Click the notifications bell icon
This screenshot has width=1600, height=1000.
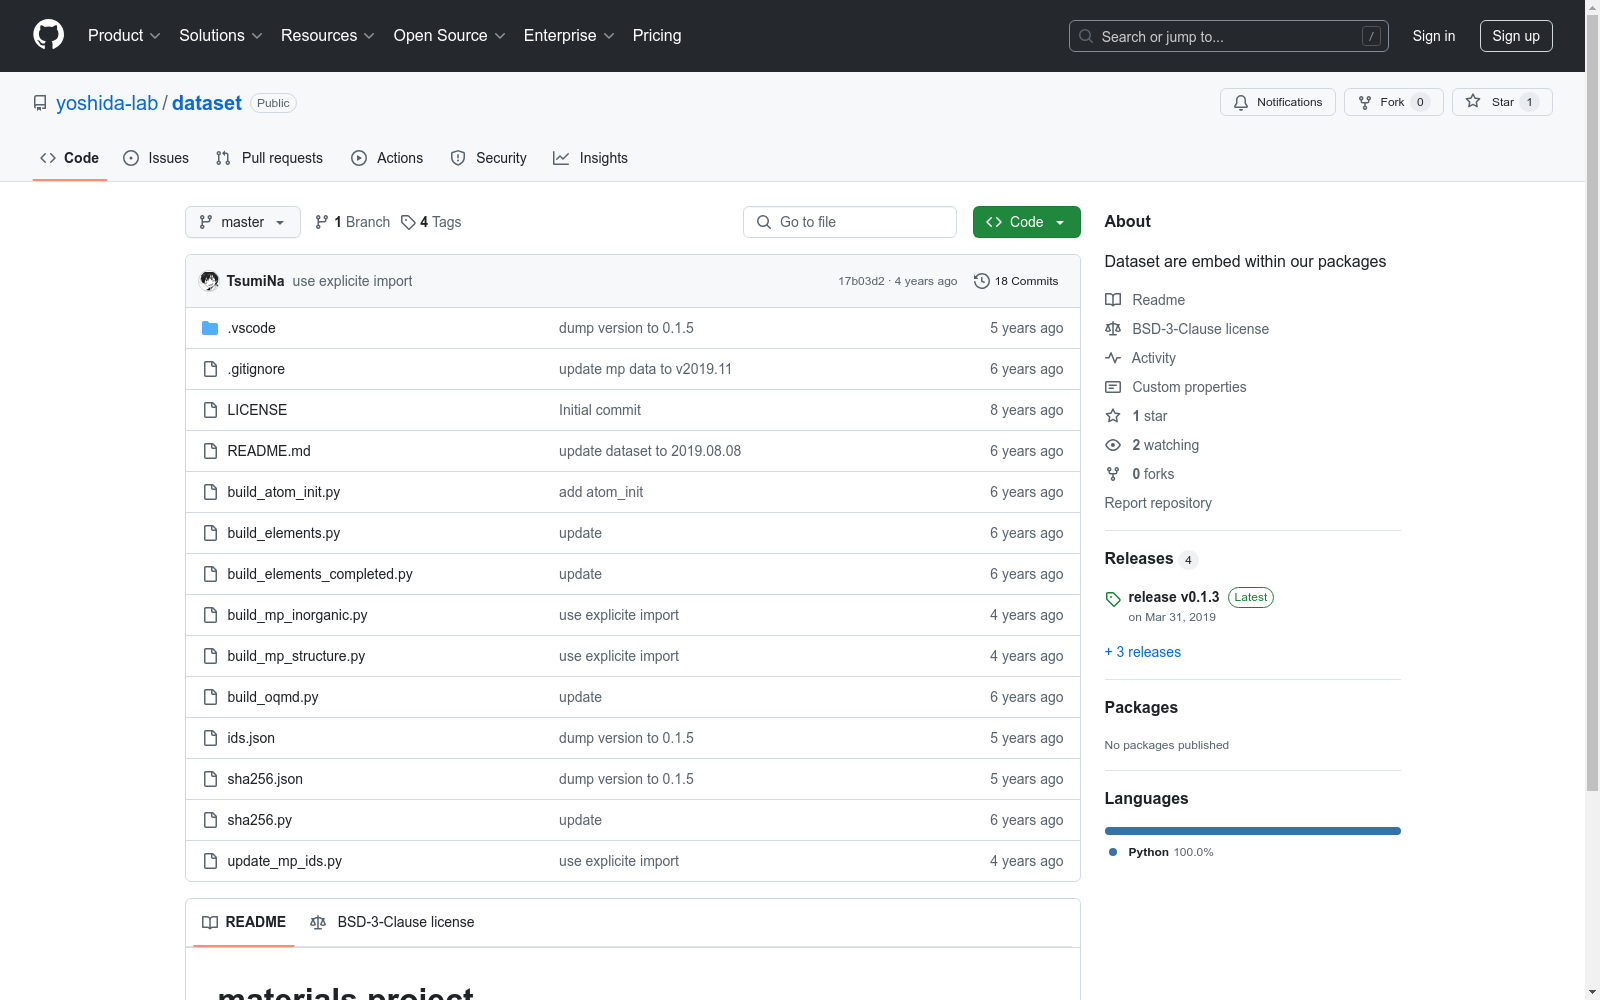[x=1241, y=102]
